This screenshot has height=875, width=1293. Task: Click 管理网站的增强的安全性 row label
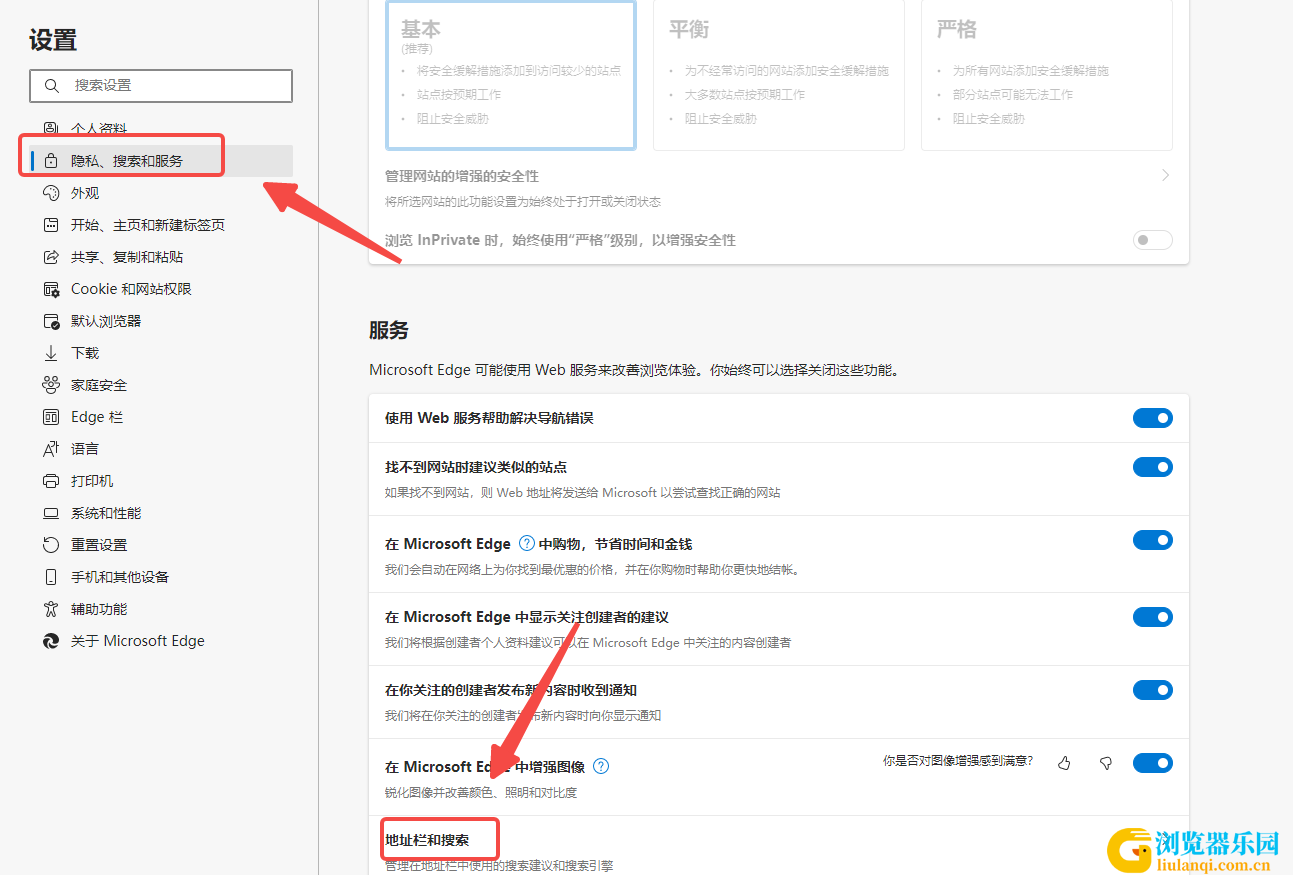click(x=462, y=176)
